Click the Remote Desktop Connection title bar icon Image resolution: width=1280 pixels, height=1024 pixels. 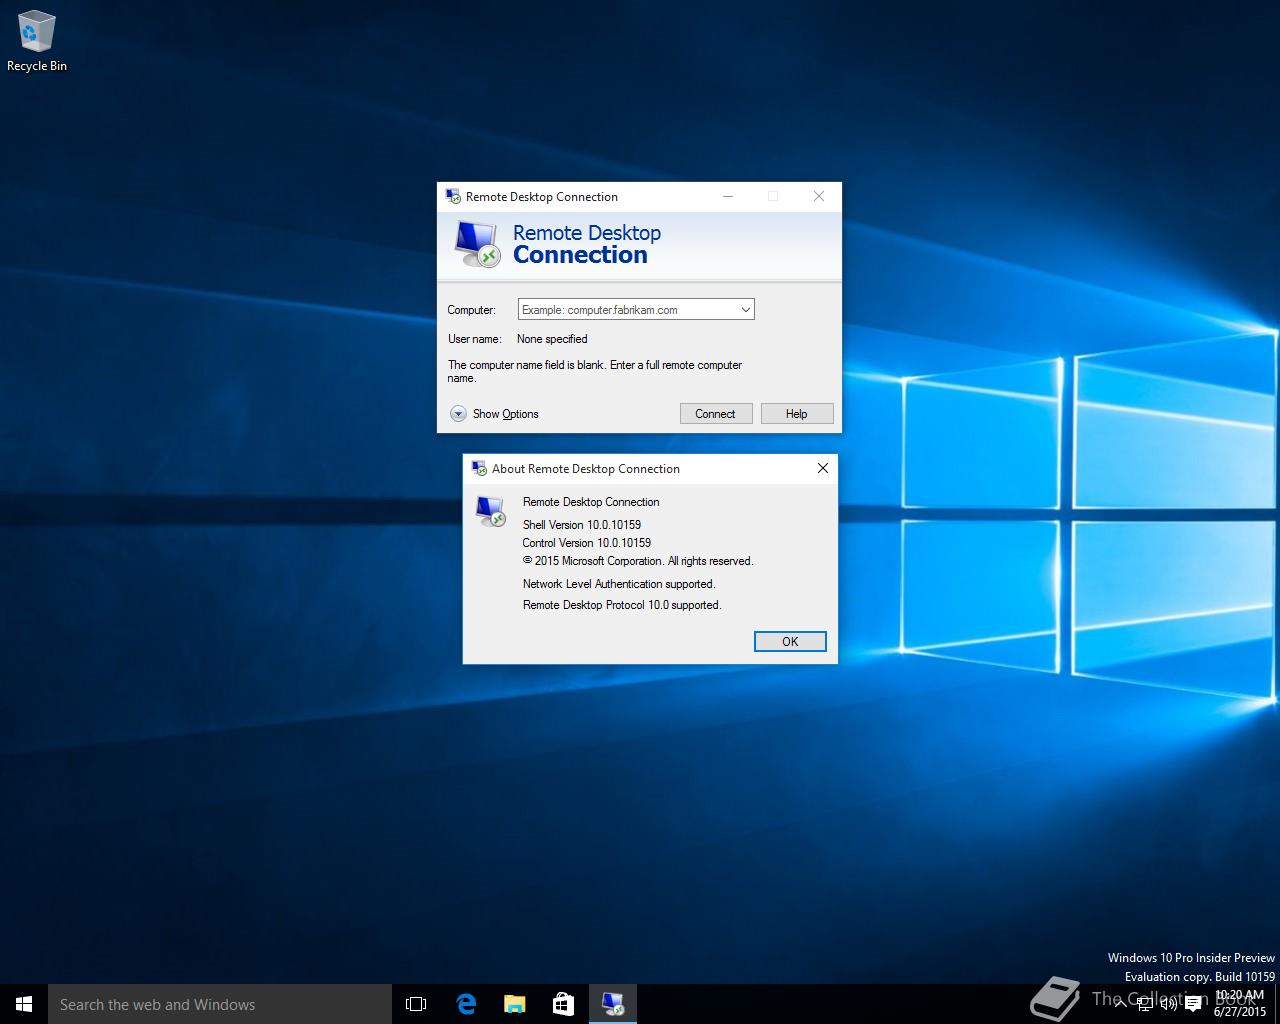[453, 197]
